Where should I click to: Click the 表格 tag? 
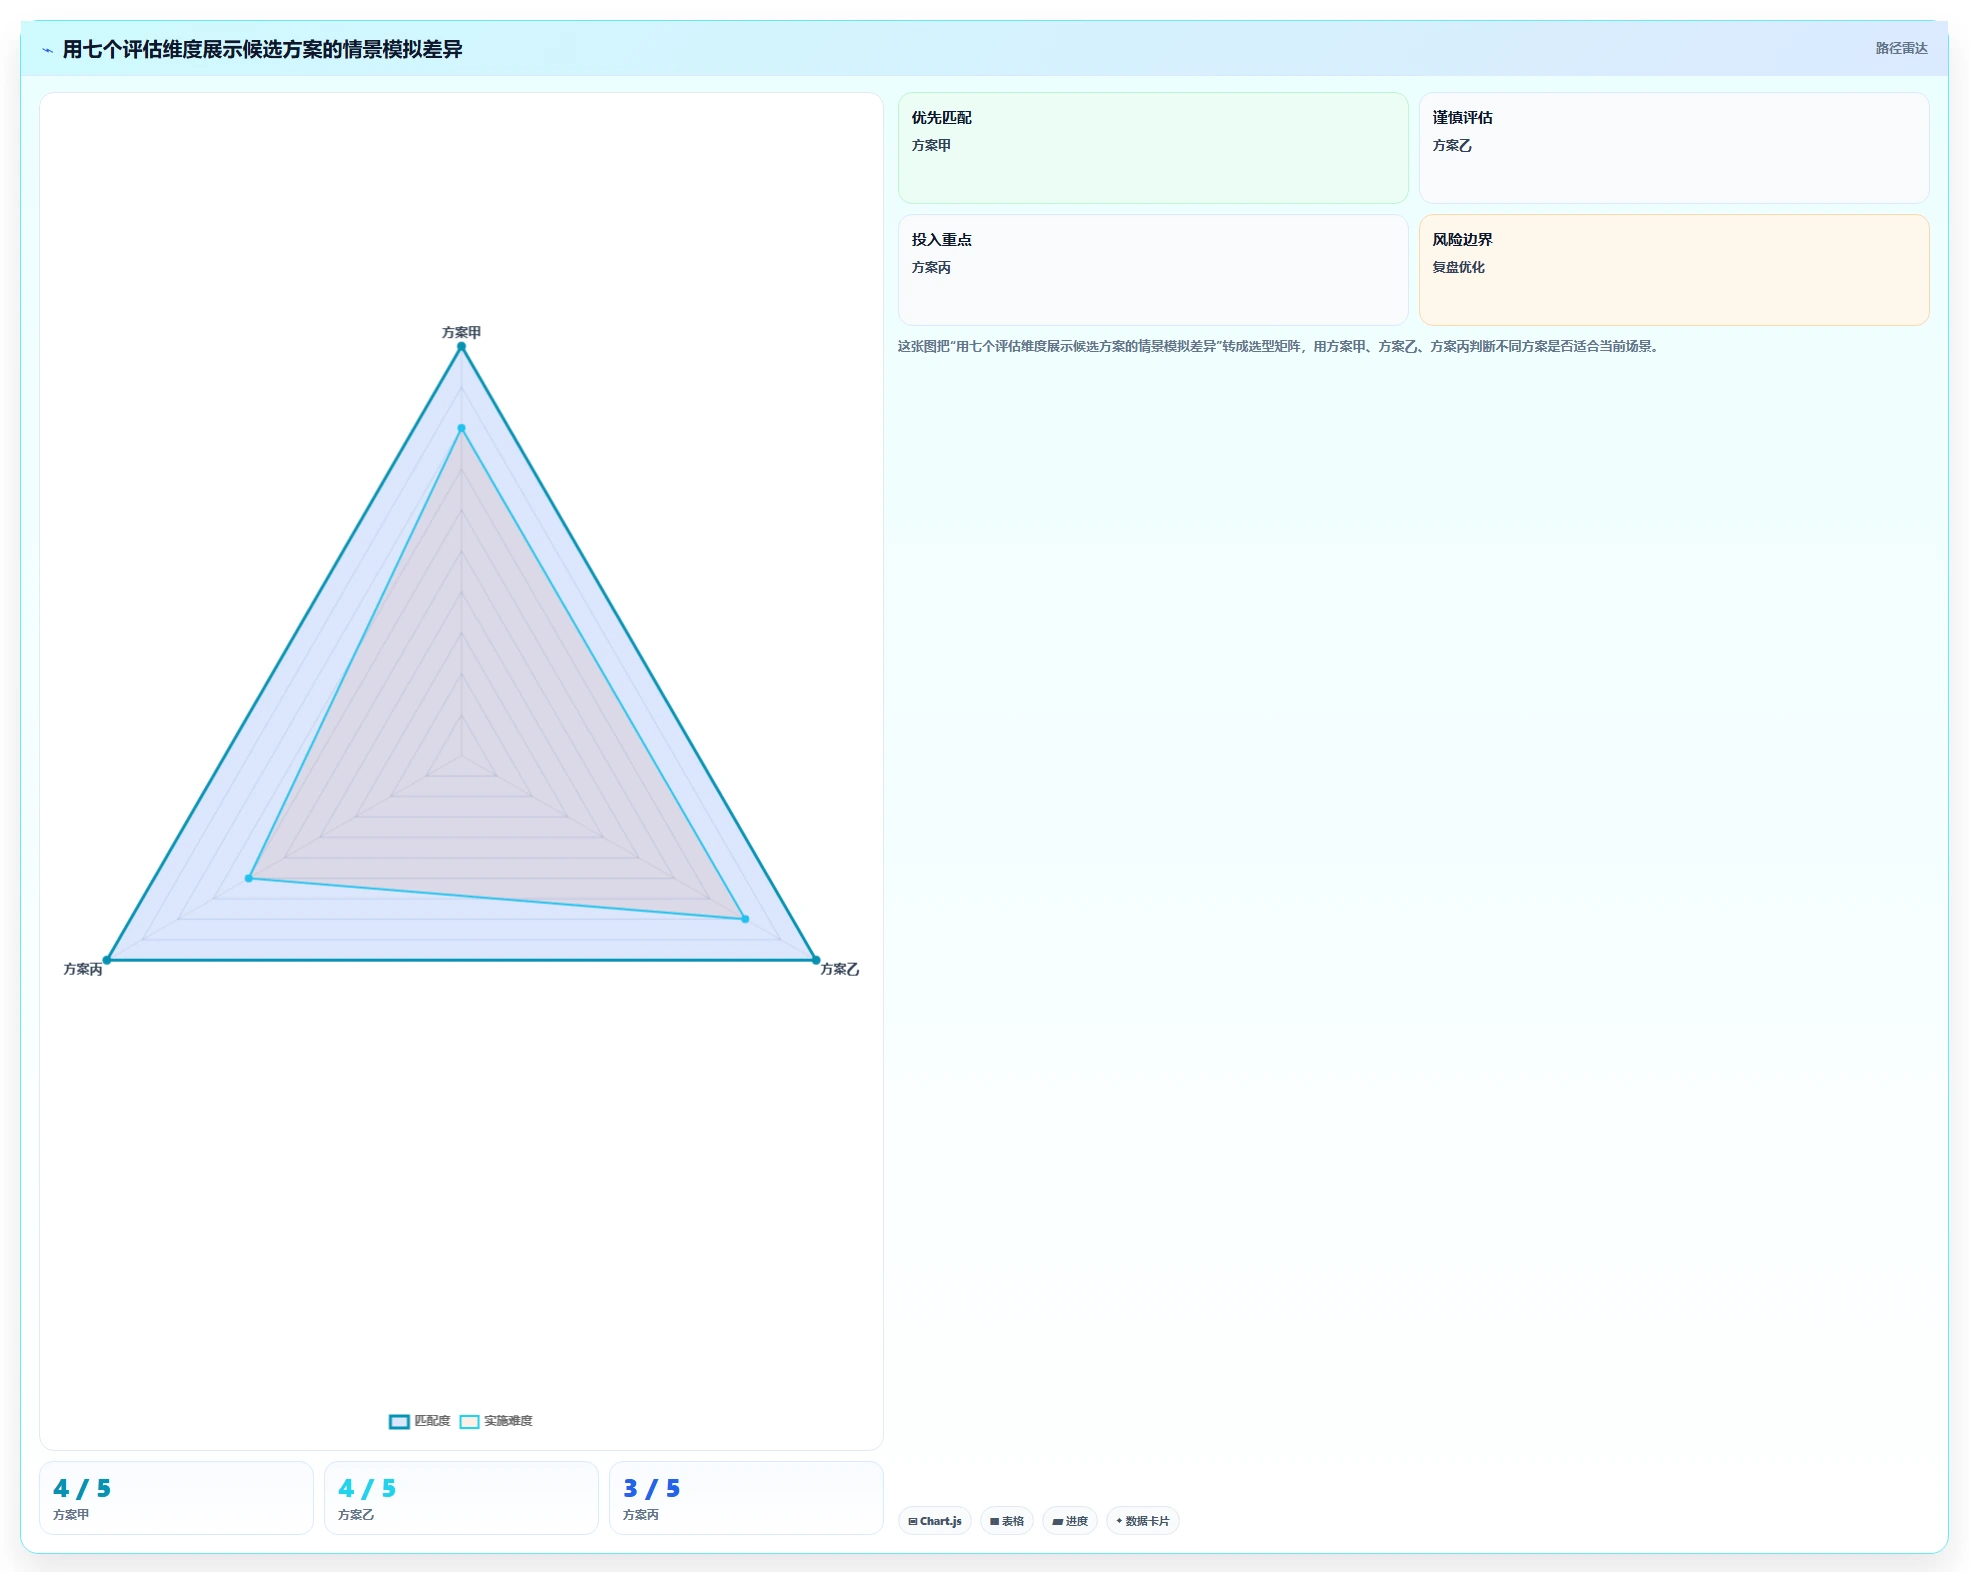coord(1007,1521)
